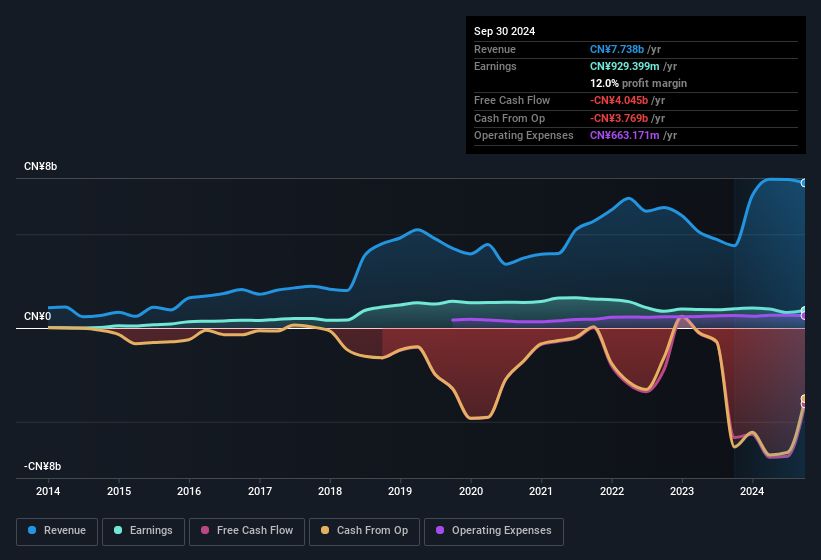This screenshot has height=560, width=821.
Task: Click the 2023 x-axis label
Action: [x=682, y=491]
